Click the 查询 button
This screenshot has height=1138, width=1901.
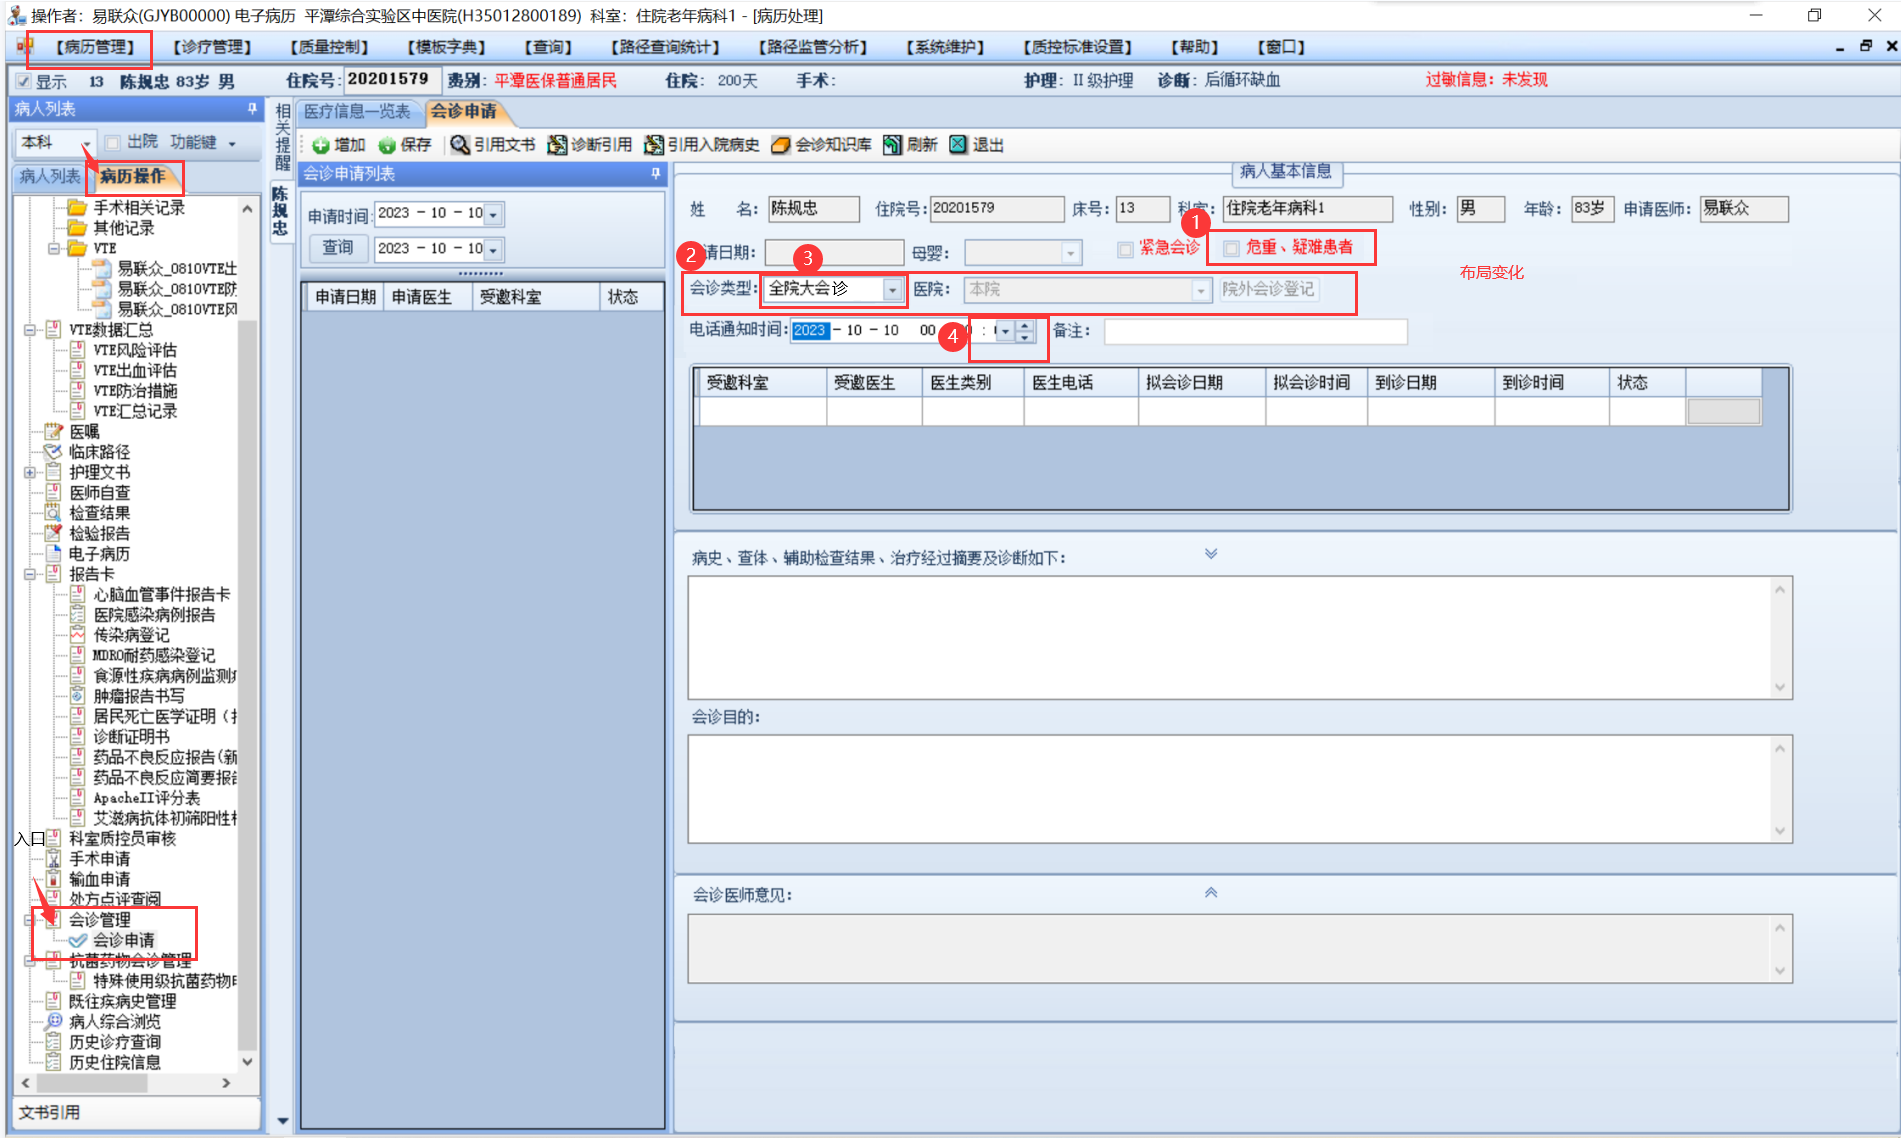pyautogui.click(x=338, y=248)
